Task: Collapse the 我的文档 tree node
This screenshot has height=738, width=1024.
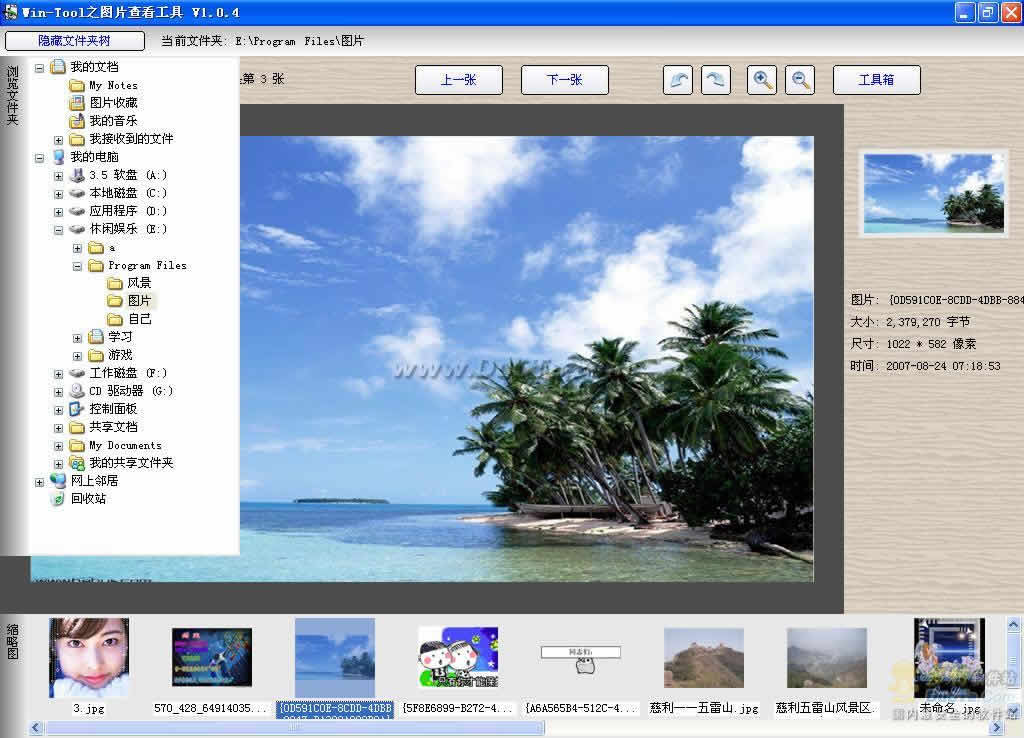Action: click(40, 67)
